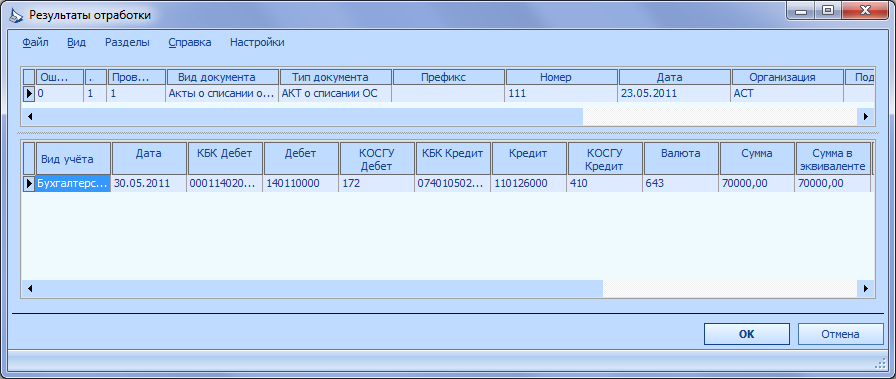This screenshot has width=896, height=379.
Task: Select the КОСГУ Кредит cell '410'
Action: (x=605, y=183)
